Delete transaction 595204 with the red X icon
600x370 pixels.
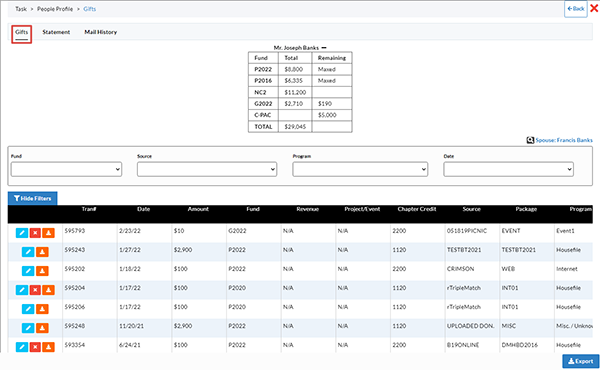click(35, 290)
